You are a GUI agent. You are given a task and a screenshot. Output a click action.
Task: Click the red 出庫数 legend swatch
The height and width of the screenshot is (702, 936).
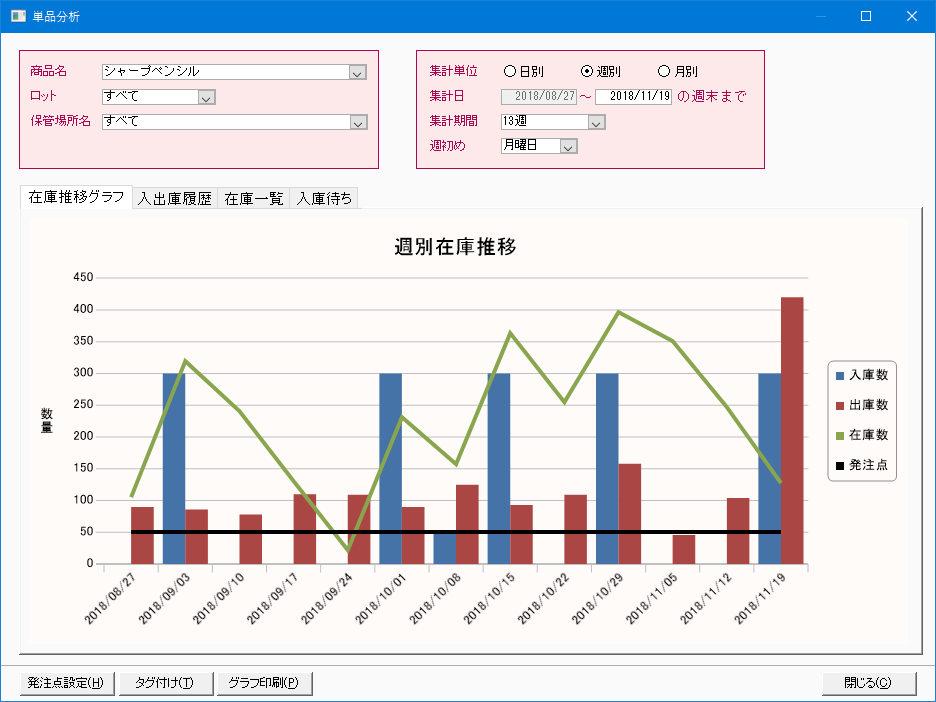coord(840,406)
